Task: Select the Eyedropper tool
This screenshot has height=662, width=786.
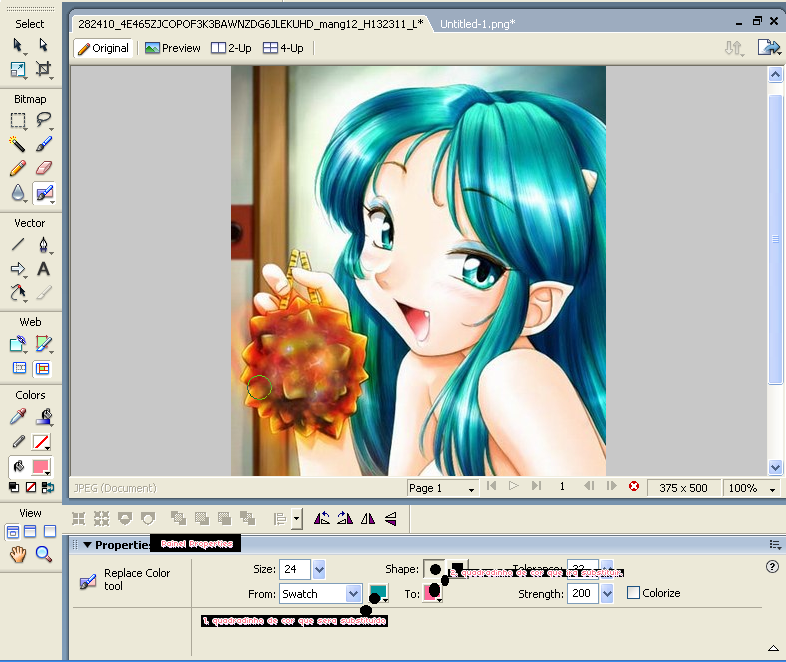Action: [x=18, y=416]
